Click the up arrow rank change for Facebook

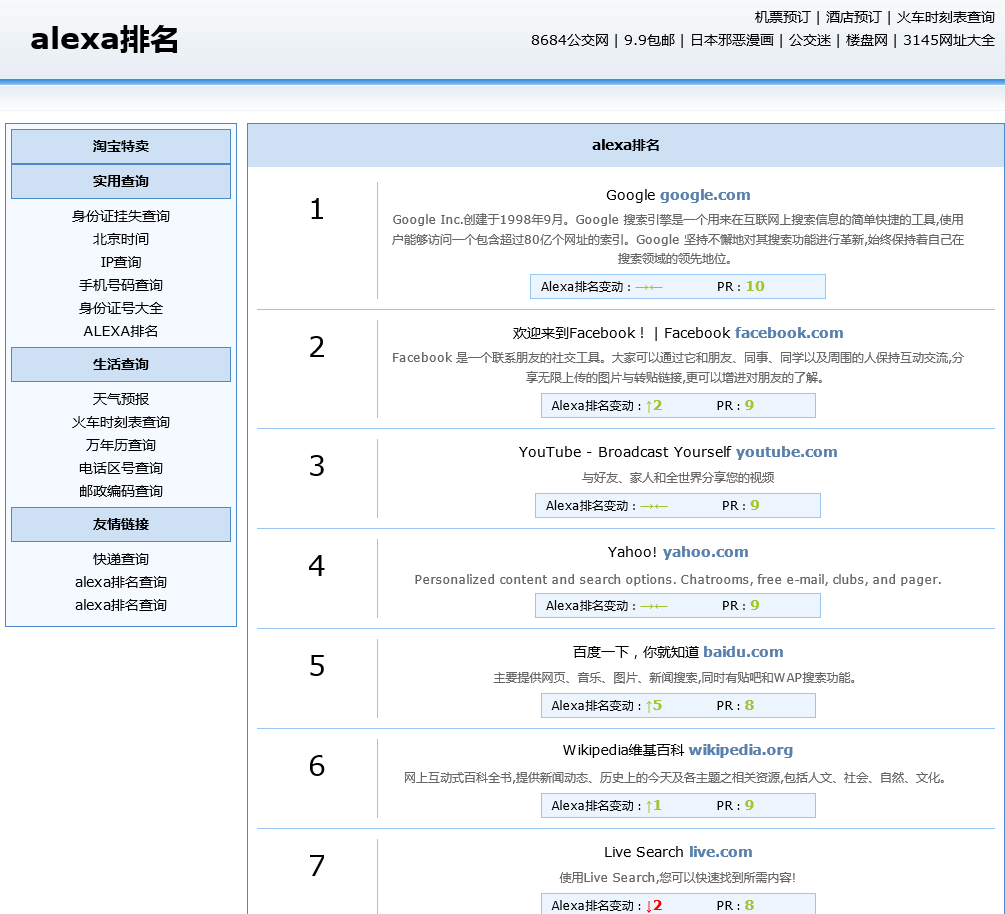point(654,406)
